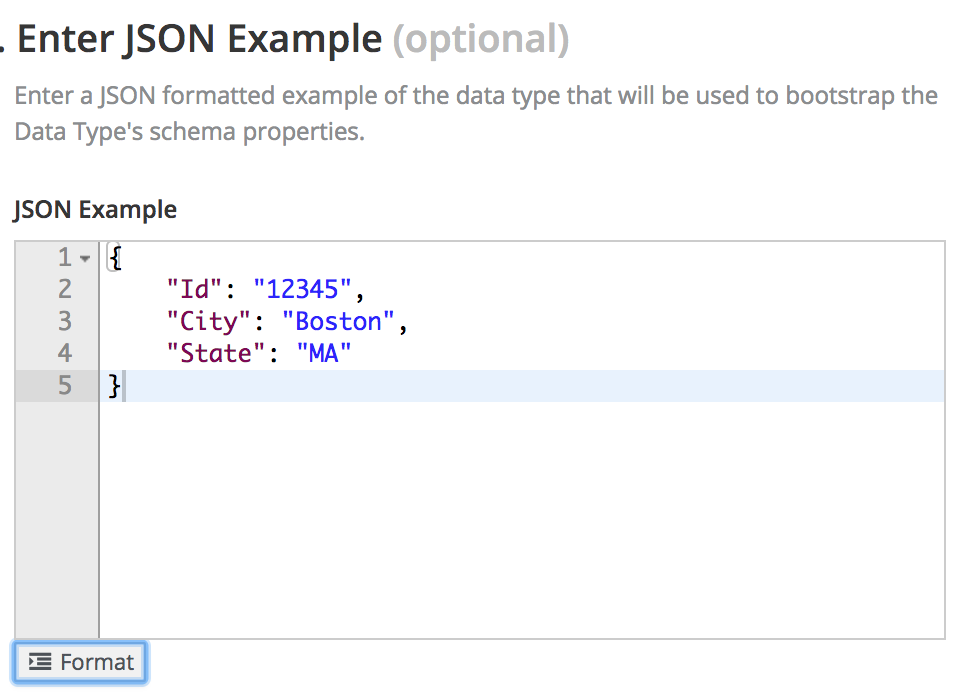The image size is (978, 700).
Task: Click the indent icon on the Format button
Action: [40, 662]
